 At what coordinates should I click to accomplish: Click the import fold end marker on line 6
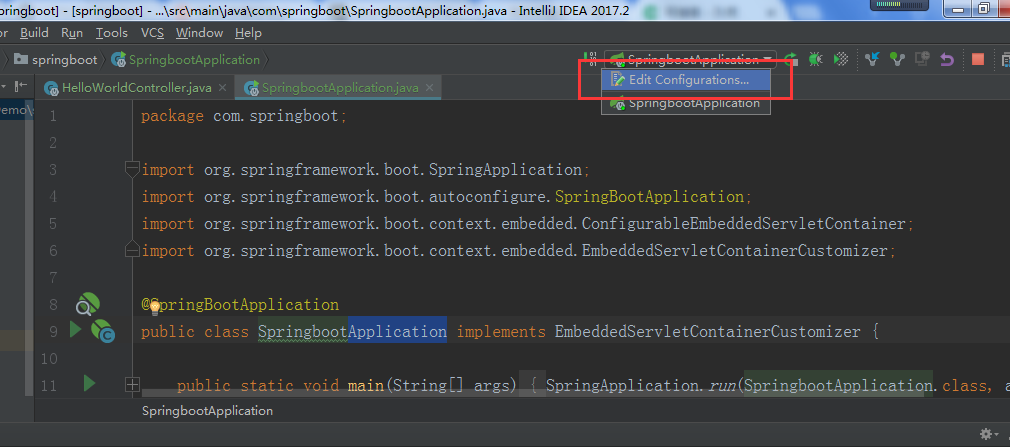(x=132, y=249)
